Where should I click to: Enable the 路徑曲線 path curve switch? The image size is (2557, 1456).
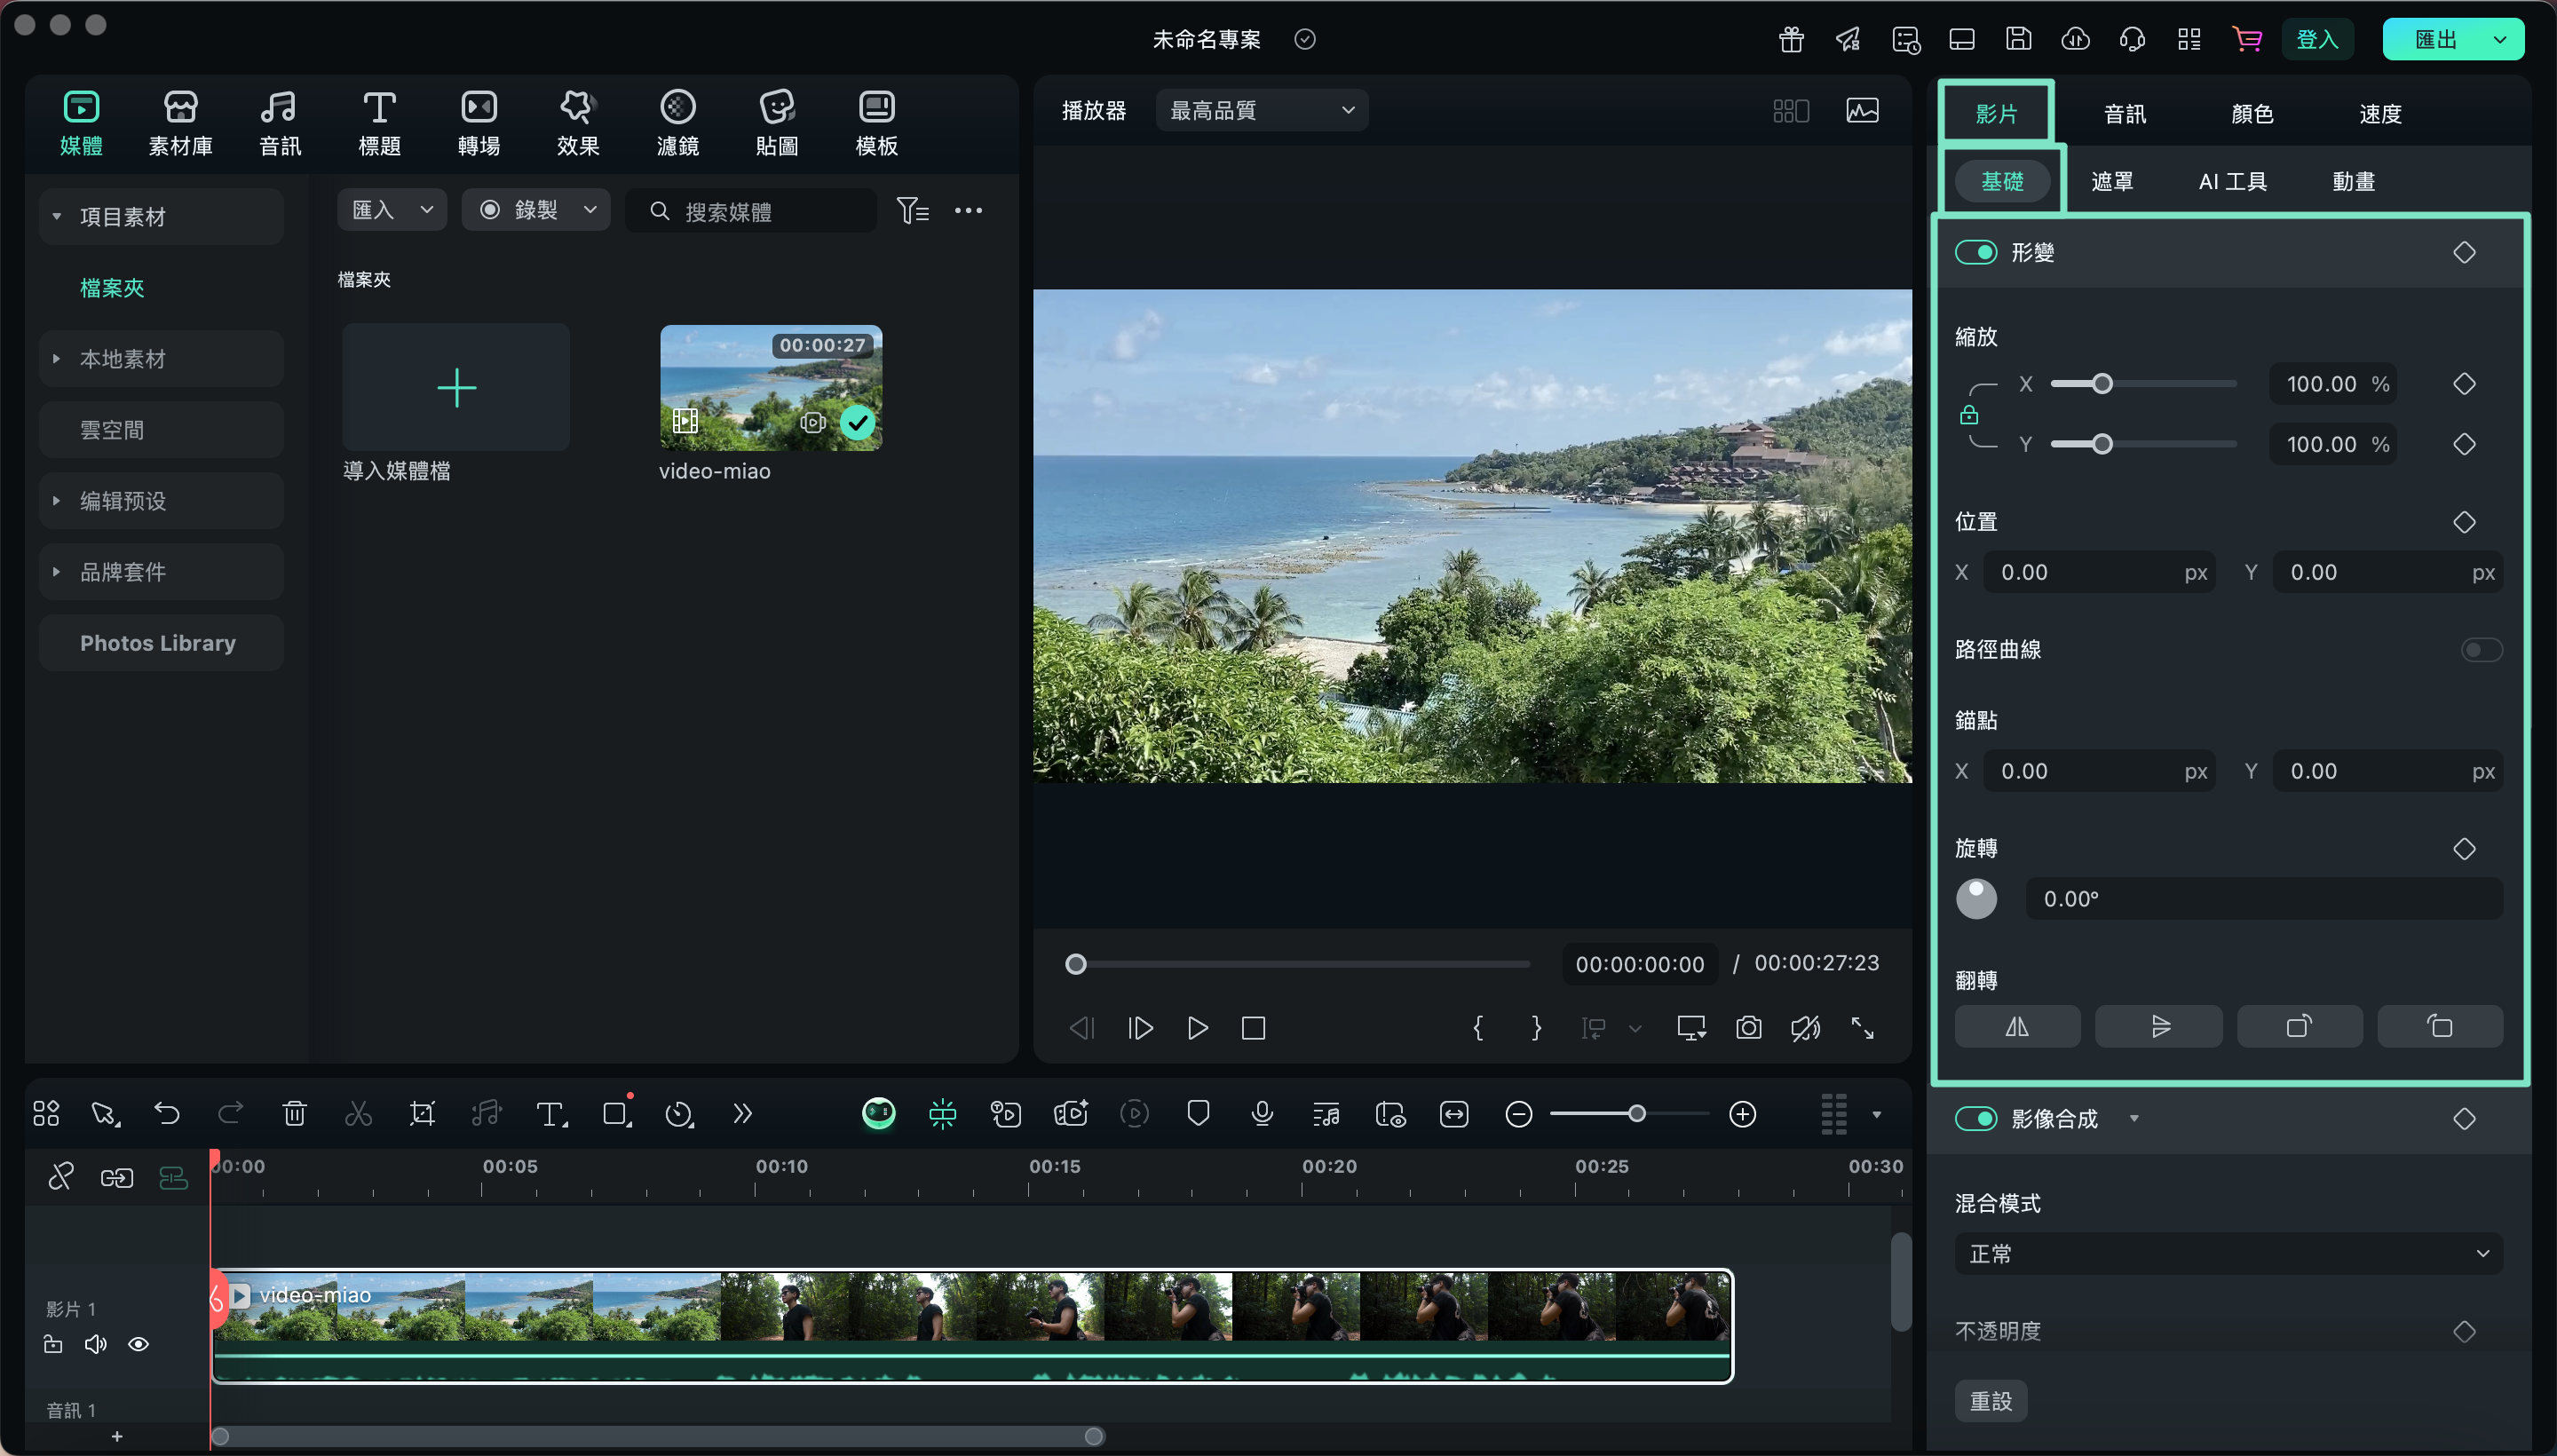coord(2481,650)
